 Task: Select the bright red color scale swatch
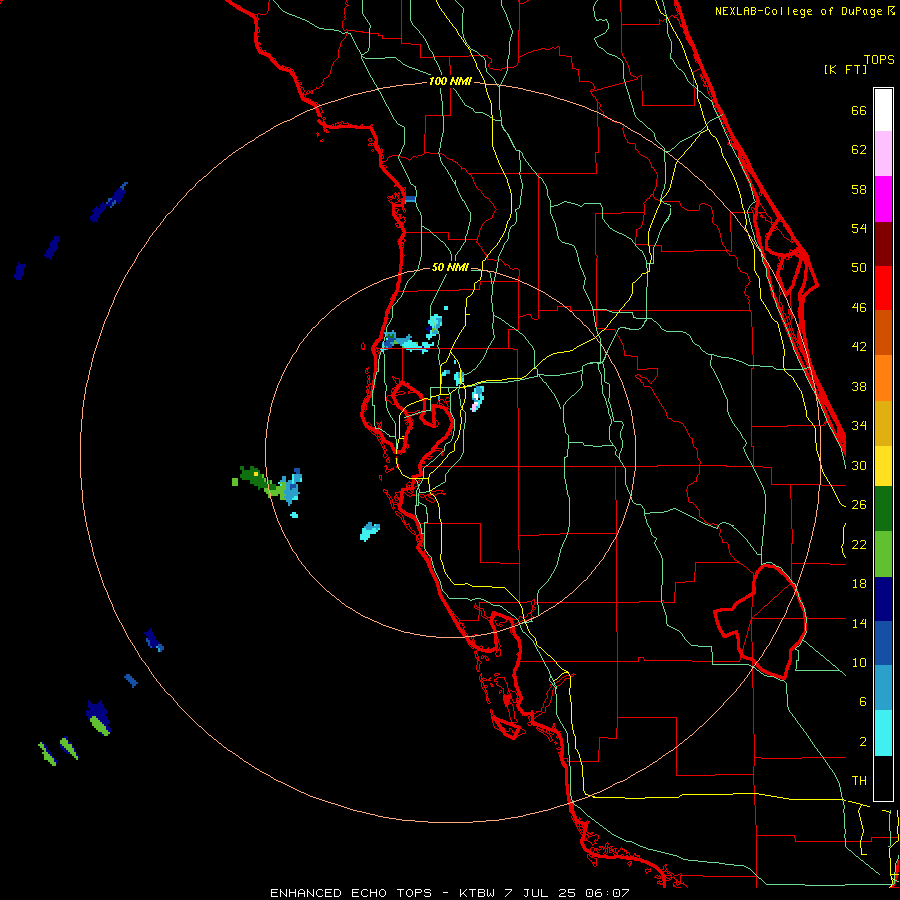(x=883, y=288)
